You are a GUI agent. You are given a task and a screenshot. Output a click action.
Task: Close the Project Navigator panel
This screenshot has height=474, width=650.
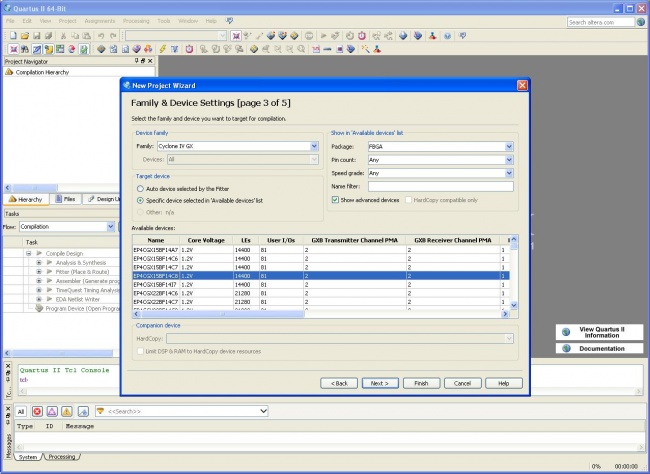[150, 61]
